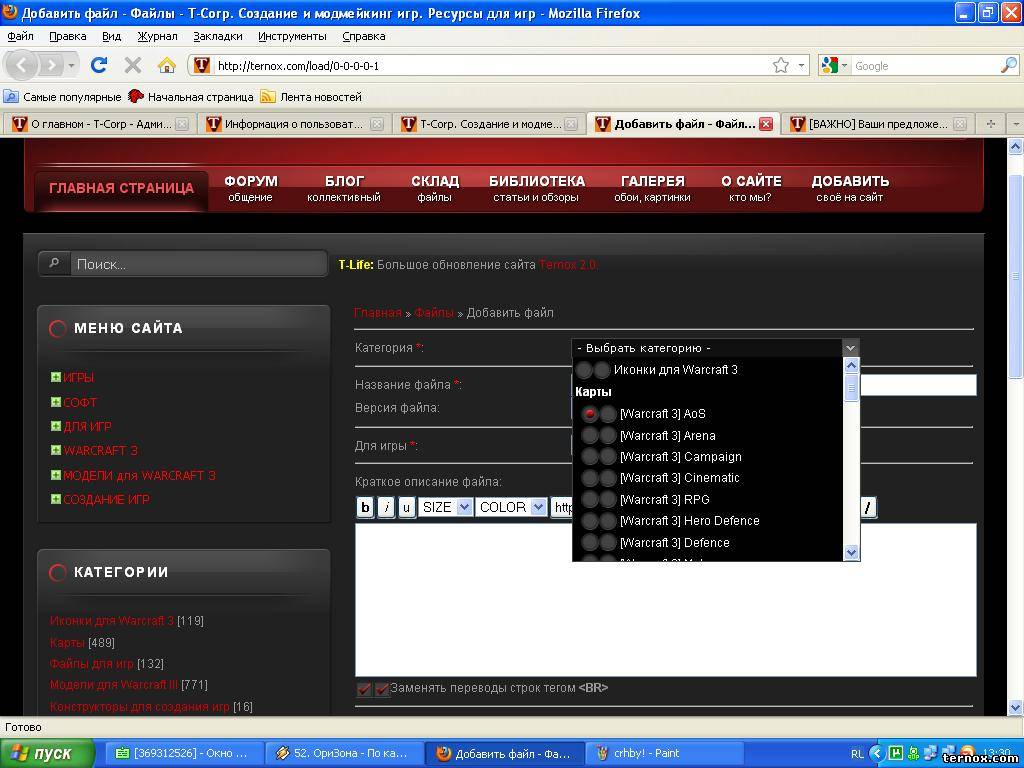Open the SIZE dropdown in the editor
Image resolution: width=1024 pixels, height=768 pixels.
(445, 507)
